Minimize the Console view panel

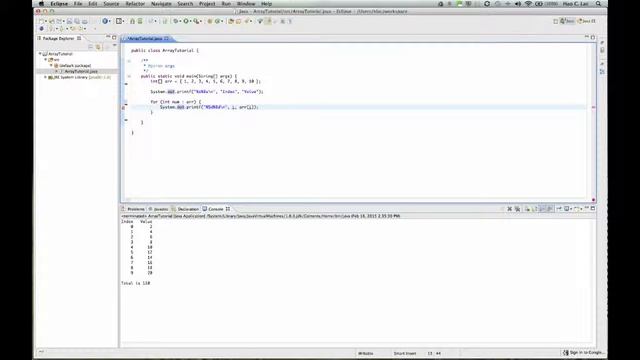click(587, 208)
